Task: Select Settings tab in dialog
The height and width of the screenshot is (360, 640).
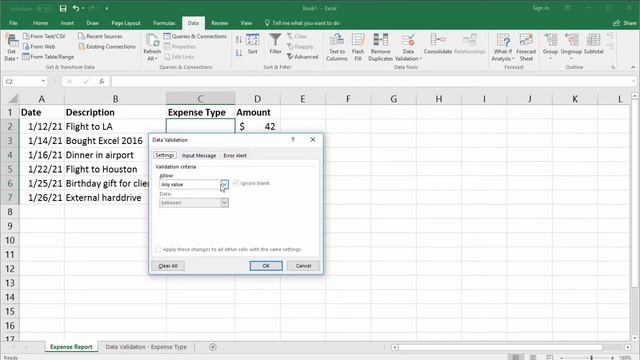Action: (165, 155)
